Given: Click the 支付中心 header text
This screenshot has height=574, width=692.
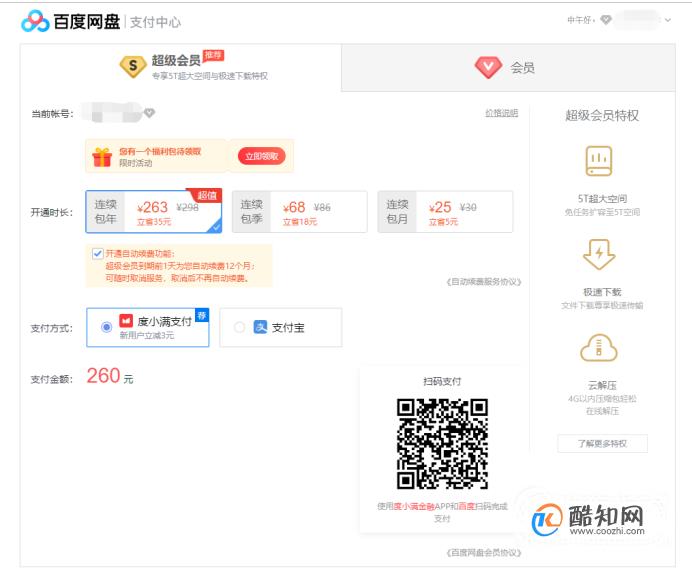Looking at the screenshot, I should (155, 22).
